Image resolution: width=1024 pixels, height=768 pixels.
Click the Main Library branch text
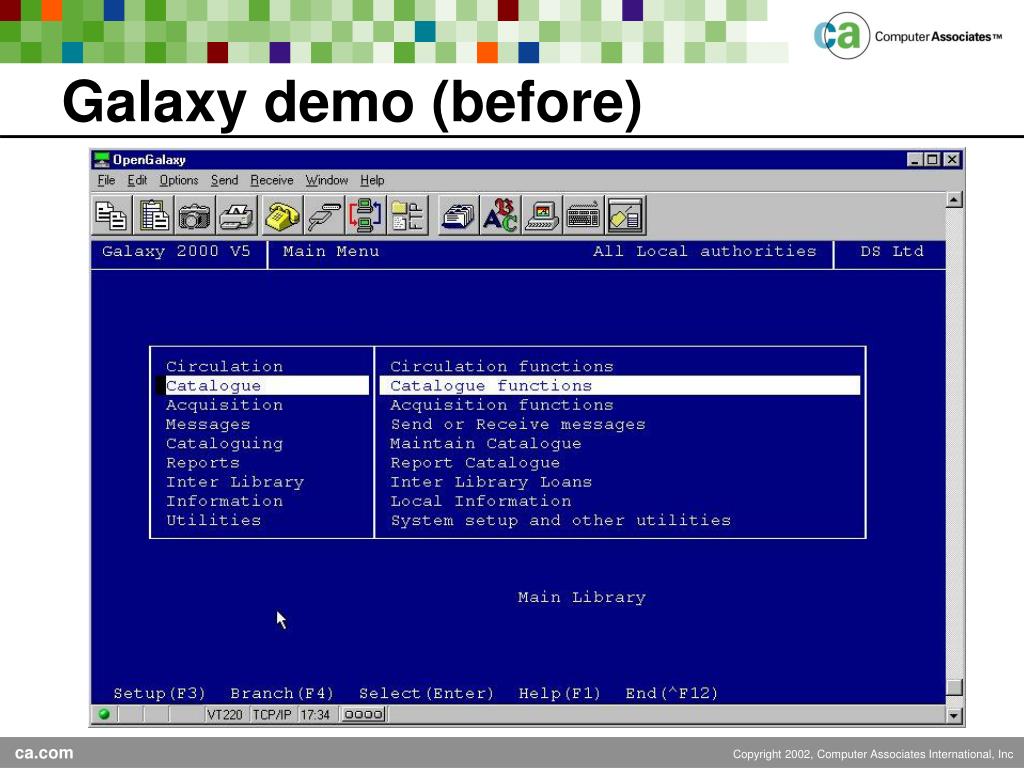[581, 598]
